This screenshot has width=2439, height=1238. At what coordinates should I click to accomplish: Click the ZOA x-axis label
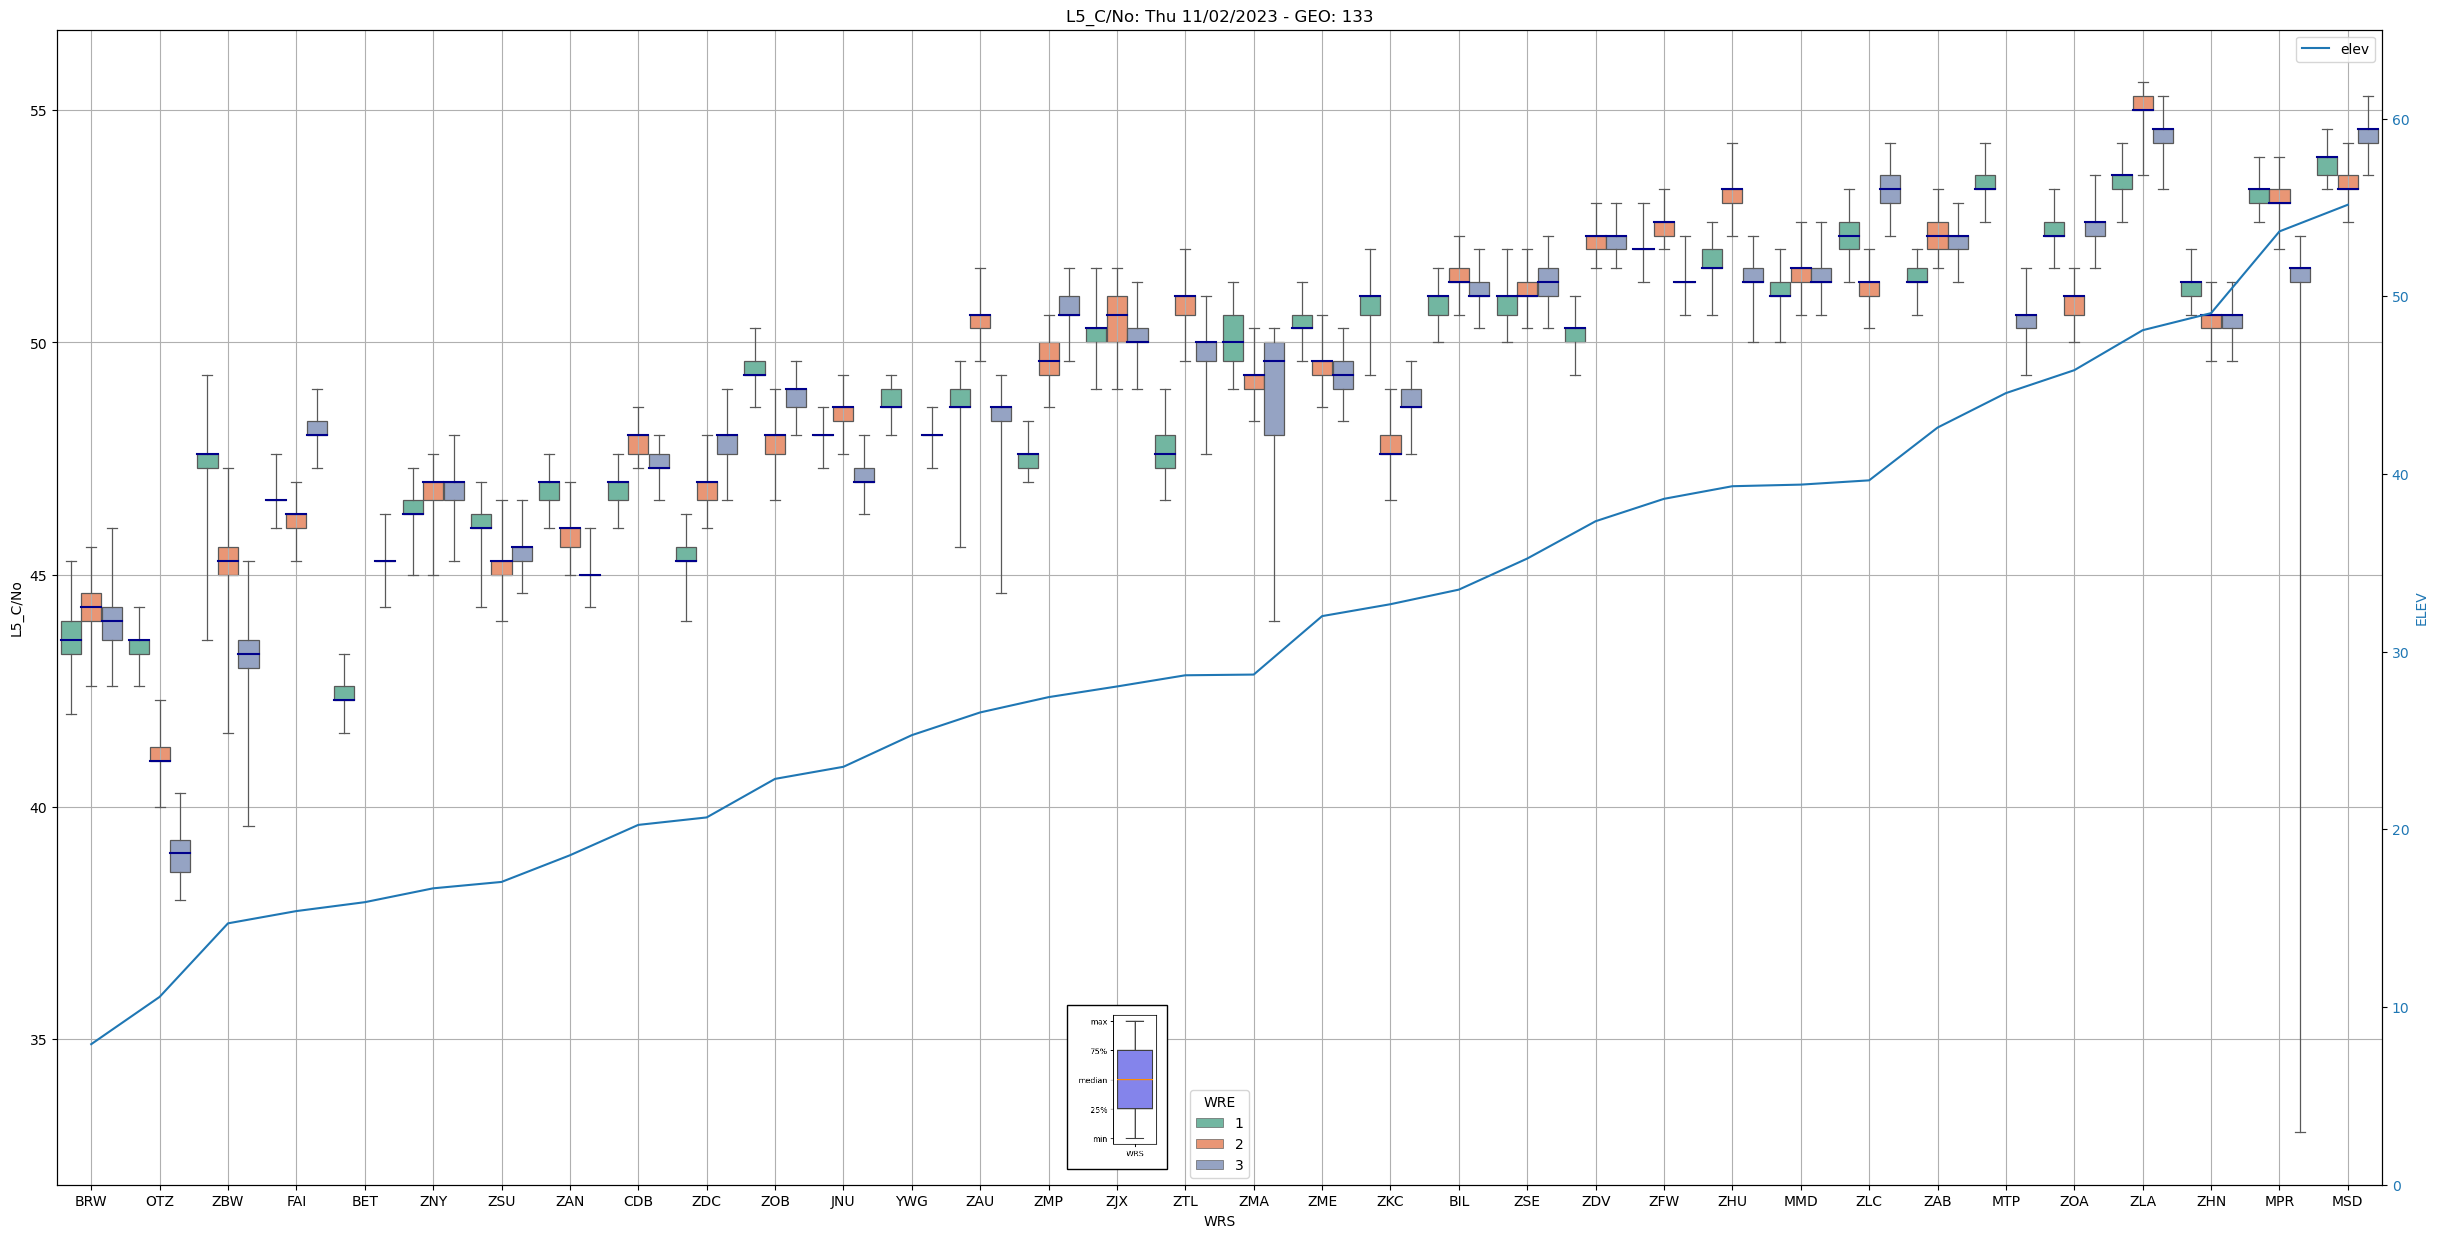tap(2074, 1201)
